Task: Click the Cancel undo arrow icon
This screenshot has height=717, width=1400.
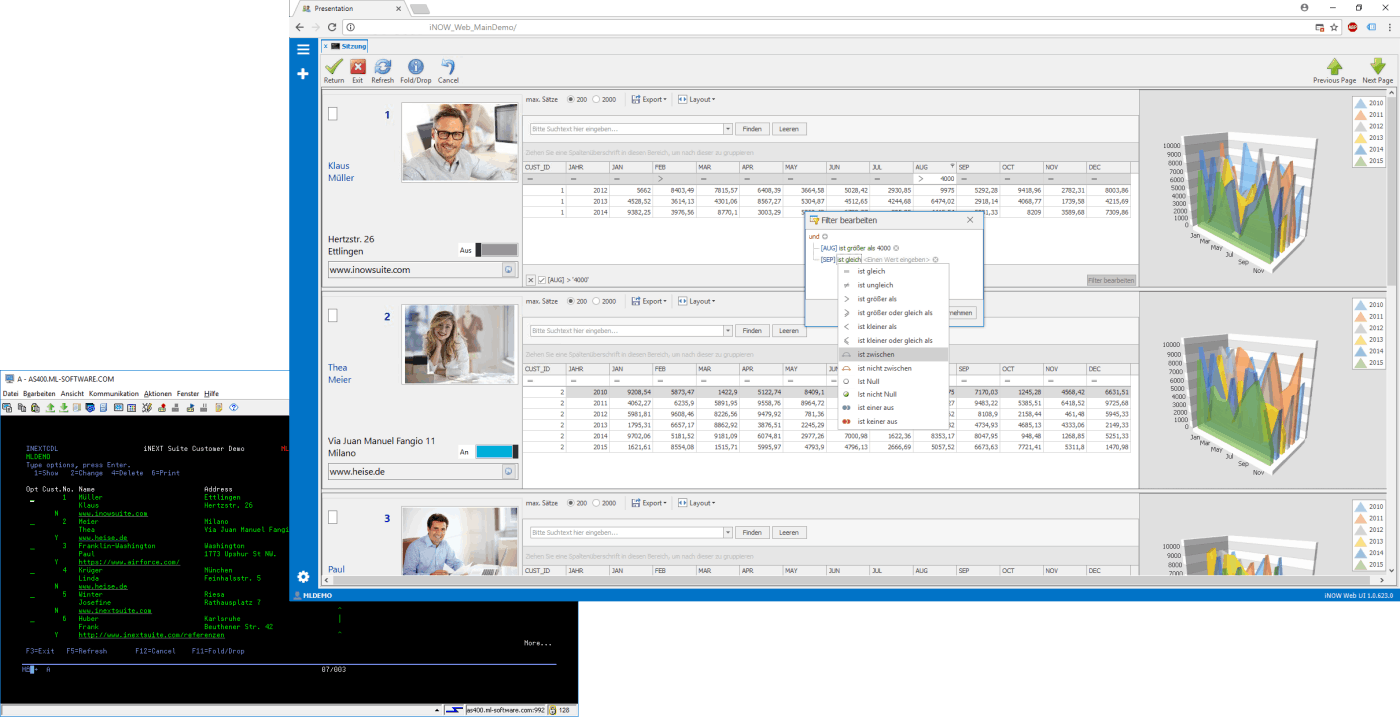Action: 448,67
